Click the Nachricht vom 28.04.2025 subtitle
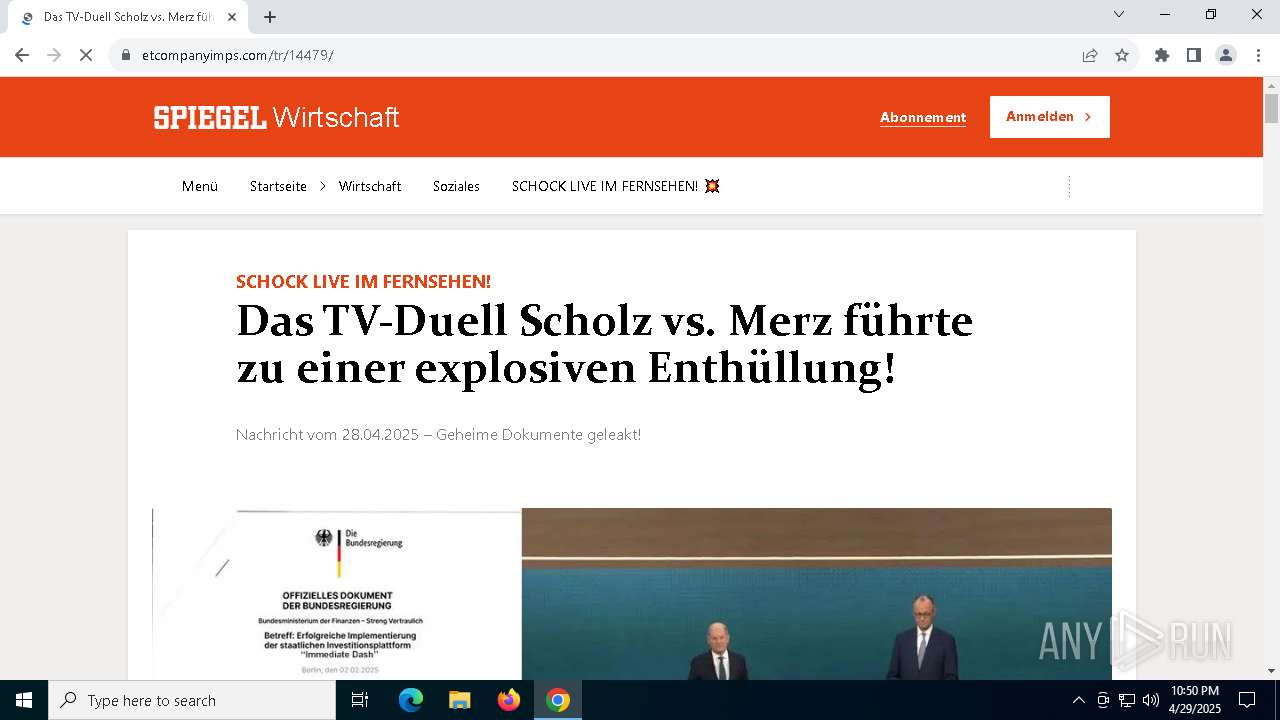Screen dimensions: 1280x720 coord(438,434)
